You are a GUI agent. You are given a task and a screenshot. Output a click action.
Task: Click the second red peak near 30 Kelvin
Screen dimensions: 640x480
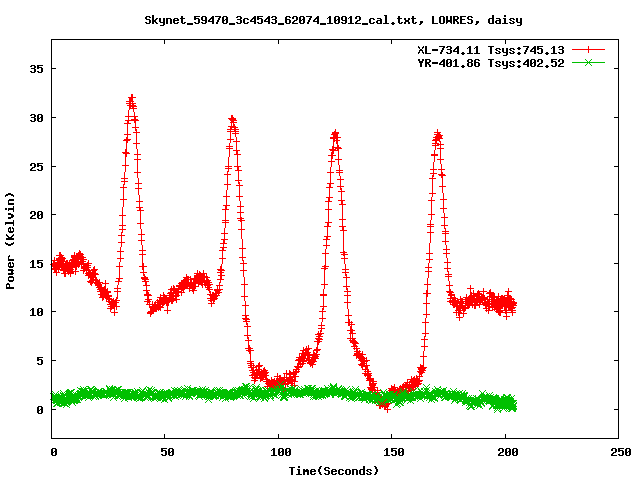pos(233,120)
